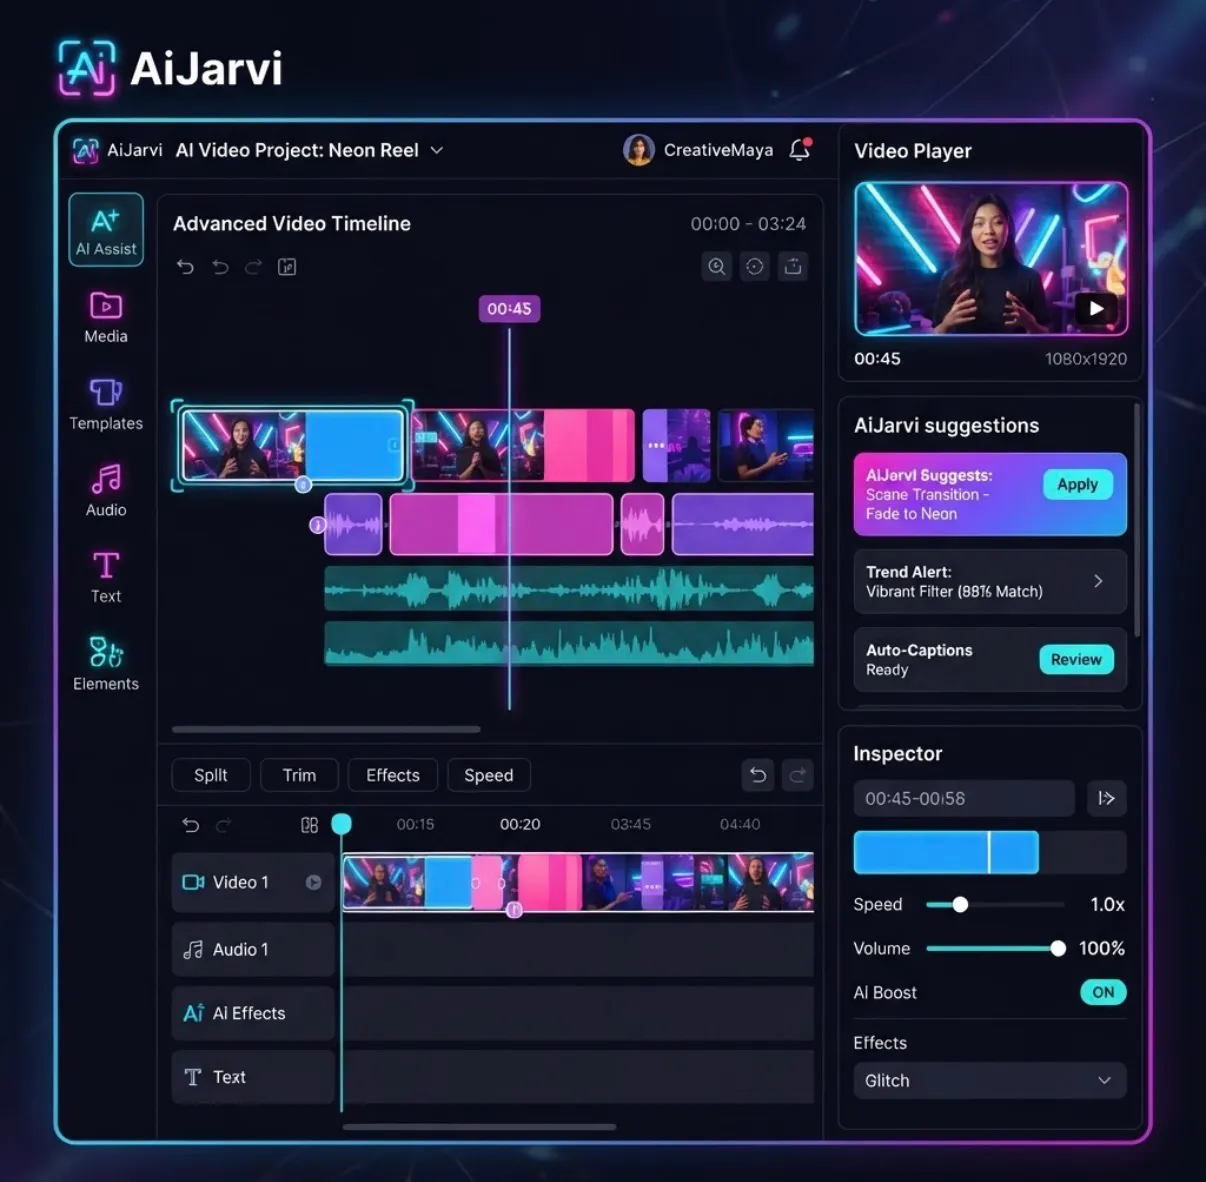Select the Split tool

pyautogui.click(x=211, y=775)
